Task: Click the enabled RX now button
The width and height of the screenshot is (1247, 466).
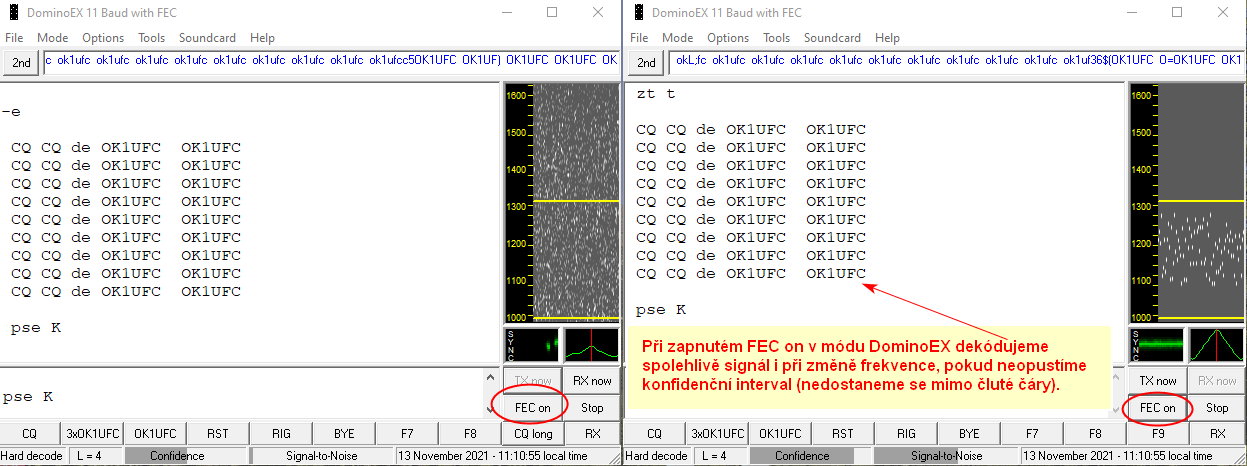Action: tap(593, 381)
